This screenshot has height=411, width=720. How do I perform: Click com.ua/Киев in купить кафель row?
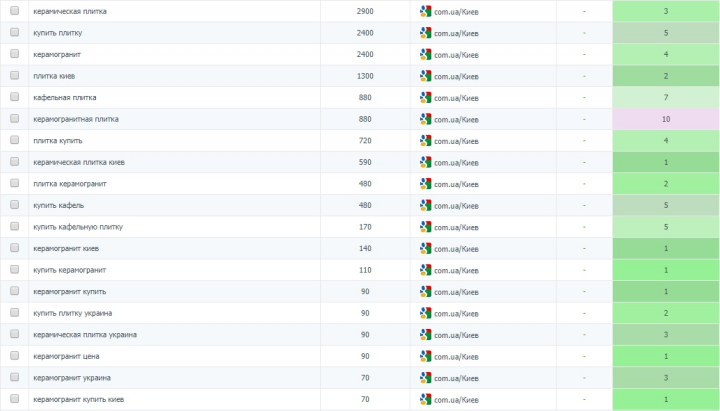pyautogui.click(x=456, y=206)
